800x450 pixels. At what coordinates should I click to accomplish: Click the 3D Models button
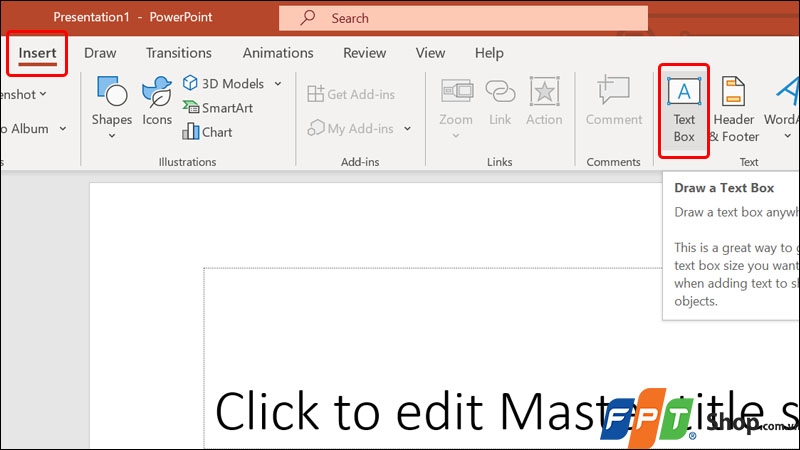pyautogui.click(x=223, y=83)
